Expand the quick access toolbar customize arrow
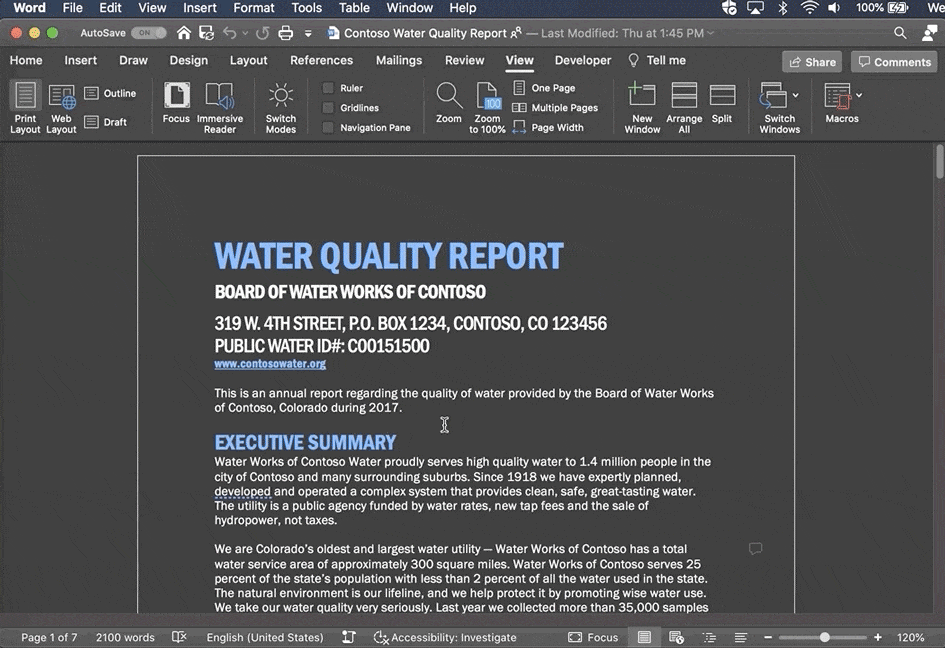 click(x=308, y=34)
